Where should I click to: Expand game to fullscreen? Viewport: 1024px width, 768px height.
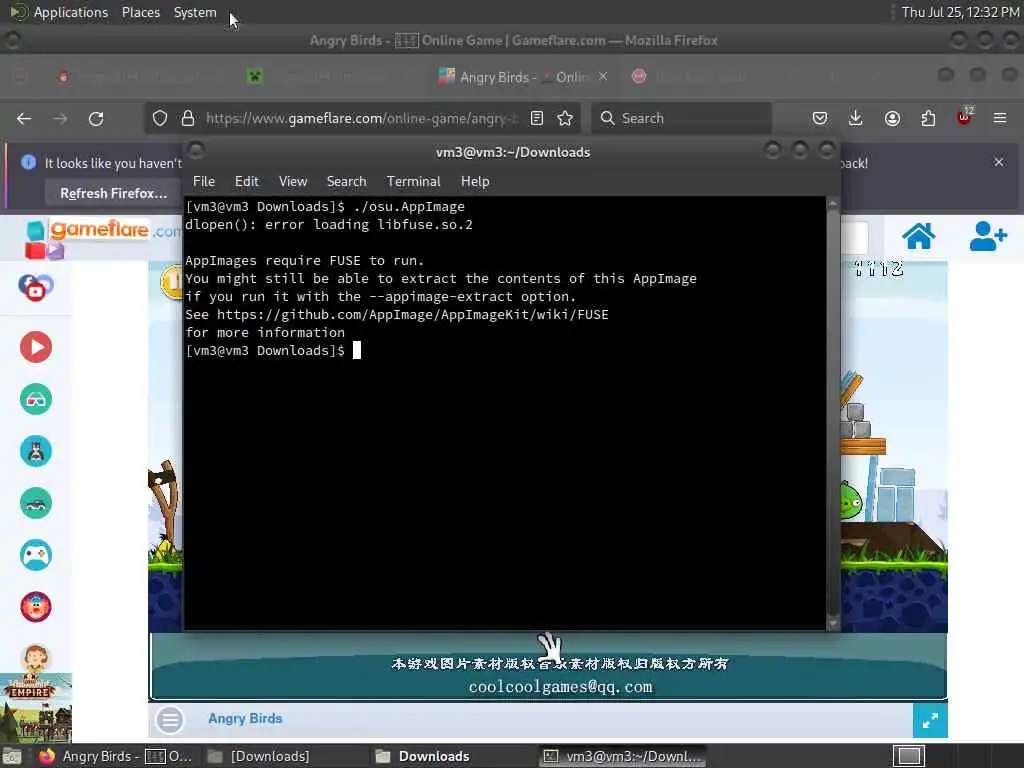coord(930,720)
